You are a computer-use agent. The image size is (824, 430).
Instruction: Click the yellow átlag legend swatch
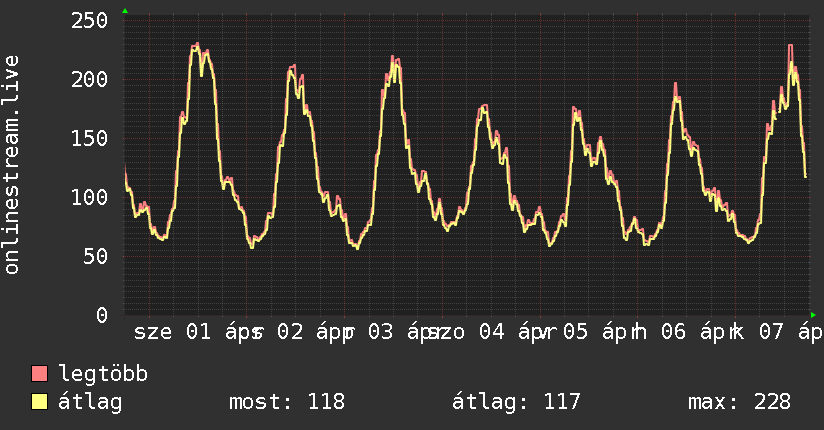pyautogui.click(x=40, y=403)
